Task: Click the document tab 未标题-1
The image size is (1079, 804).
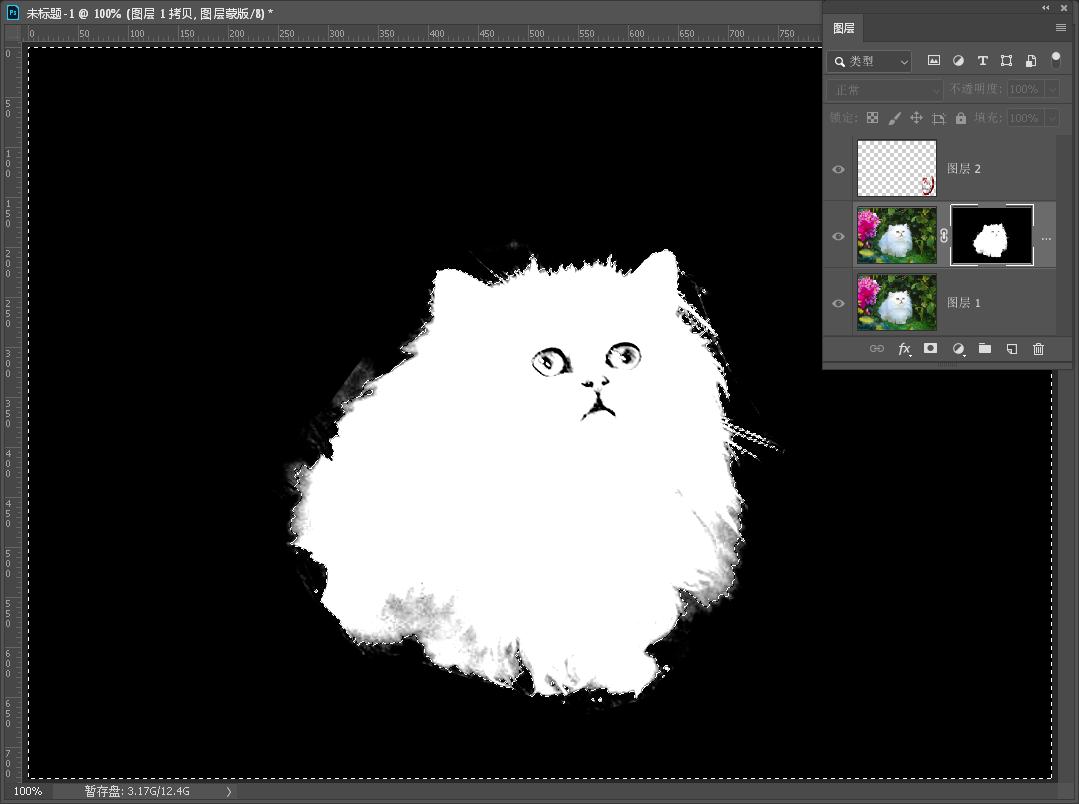Action: point(148,13)
